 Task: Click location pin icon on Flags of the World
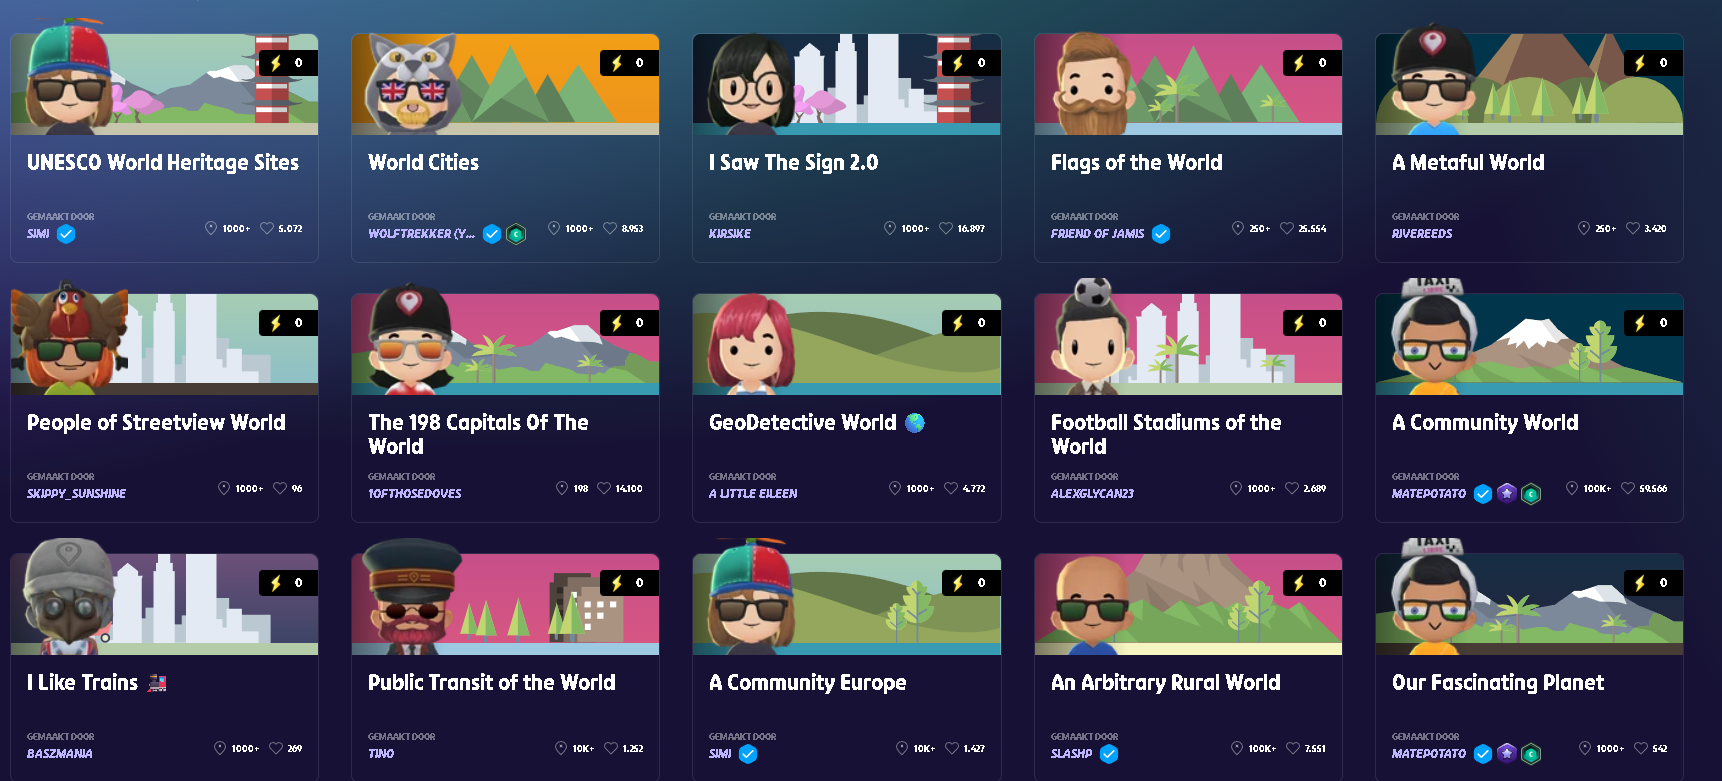1238,228
